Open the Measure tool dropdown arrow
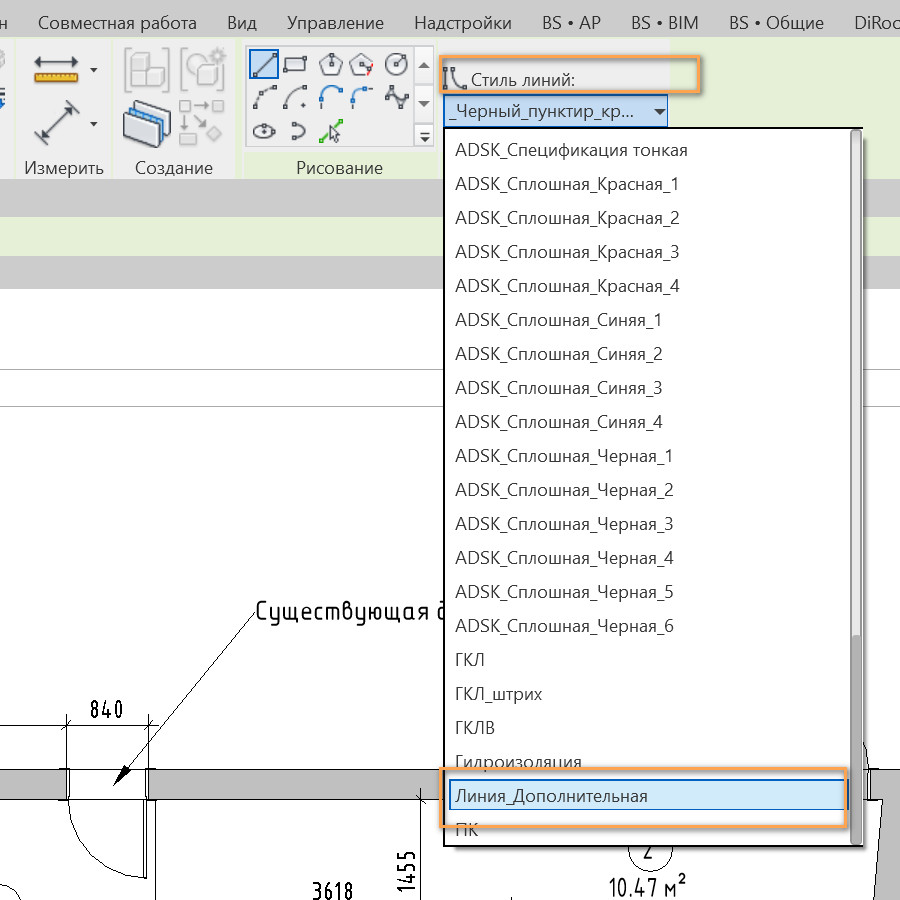 tap(94, 70)
